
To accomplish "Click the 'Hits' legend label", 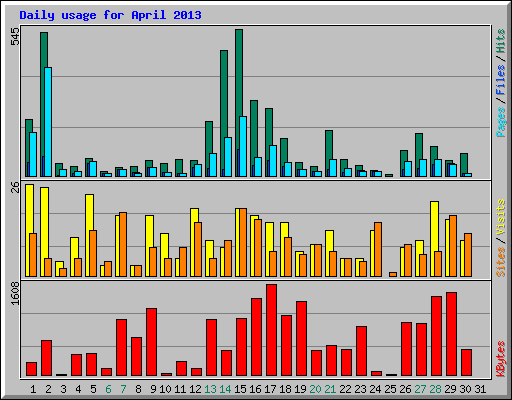I will pyautogui.click(x=500, y=41).
